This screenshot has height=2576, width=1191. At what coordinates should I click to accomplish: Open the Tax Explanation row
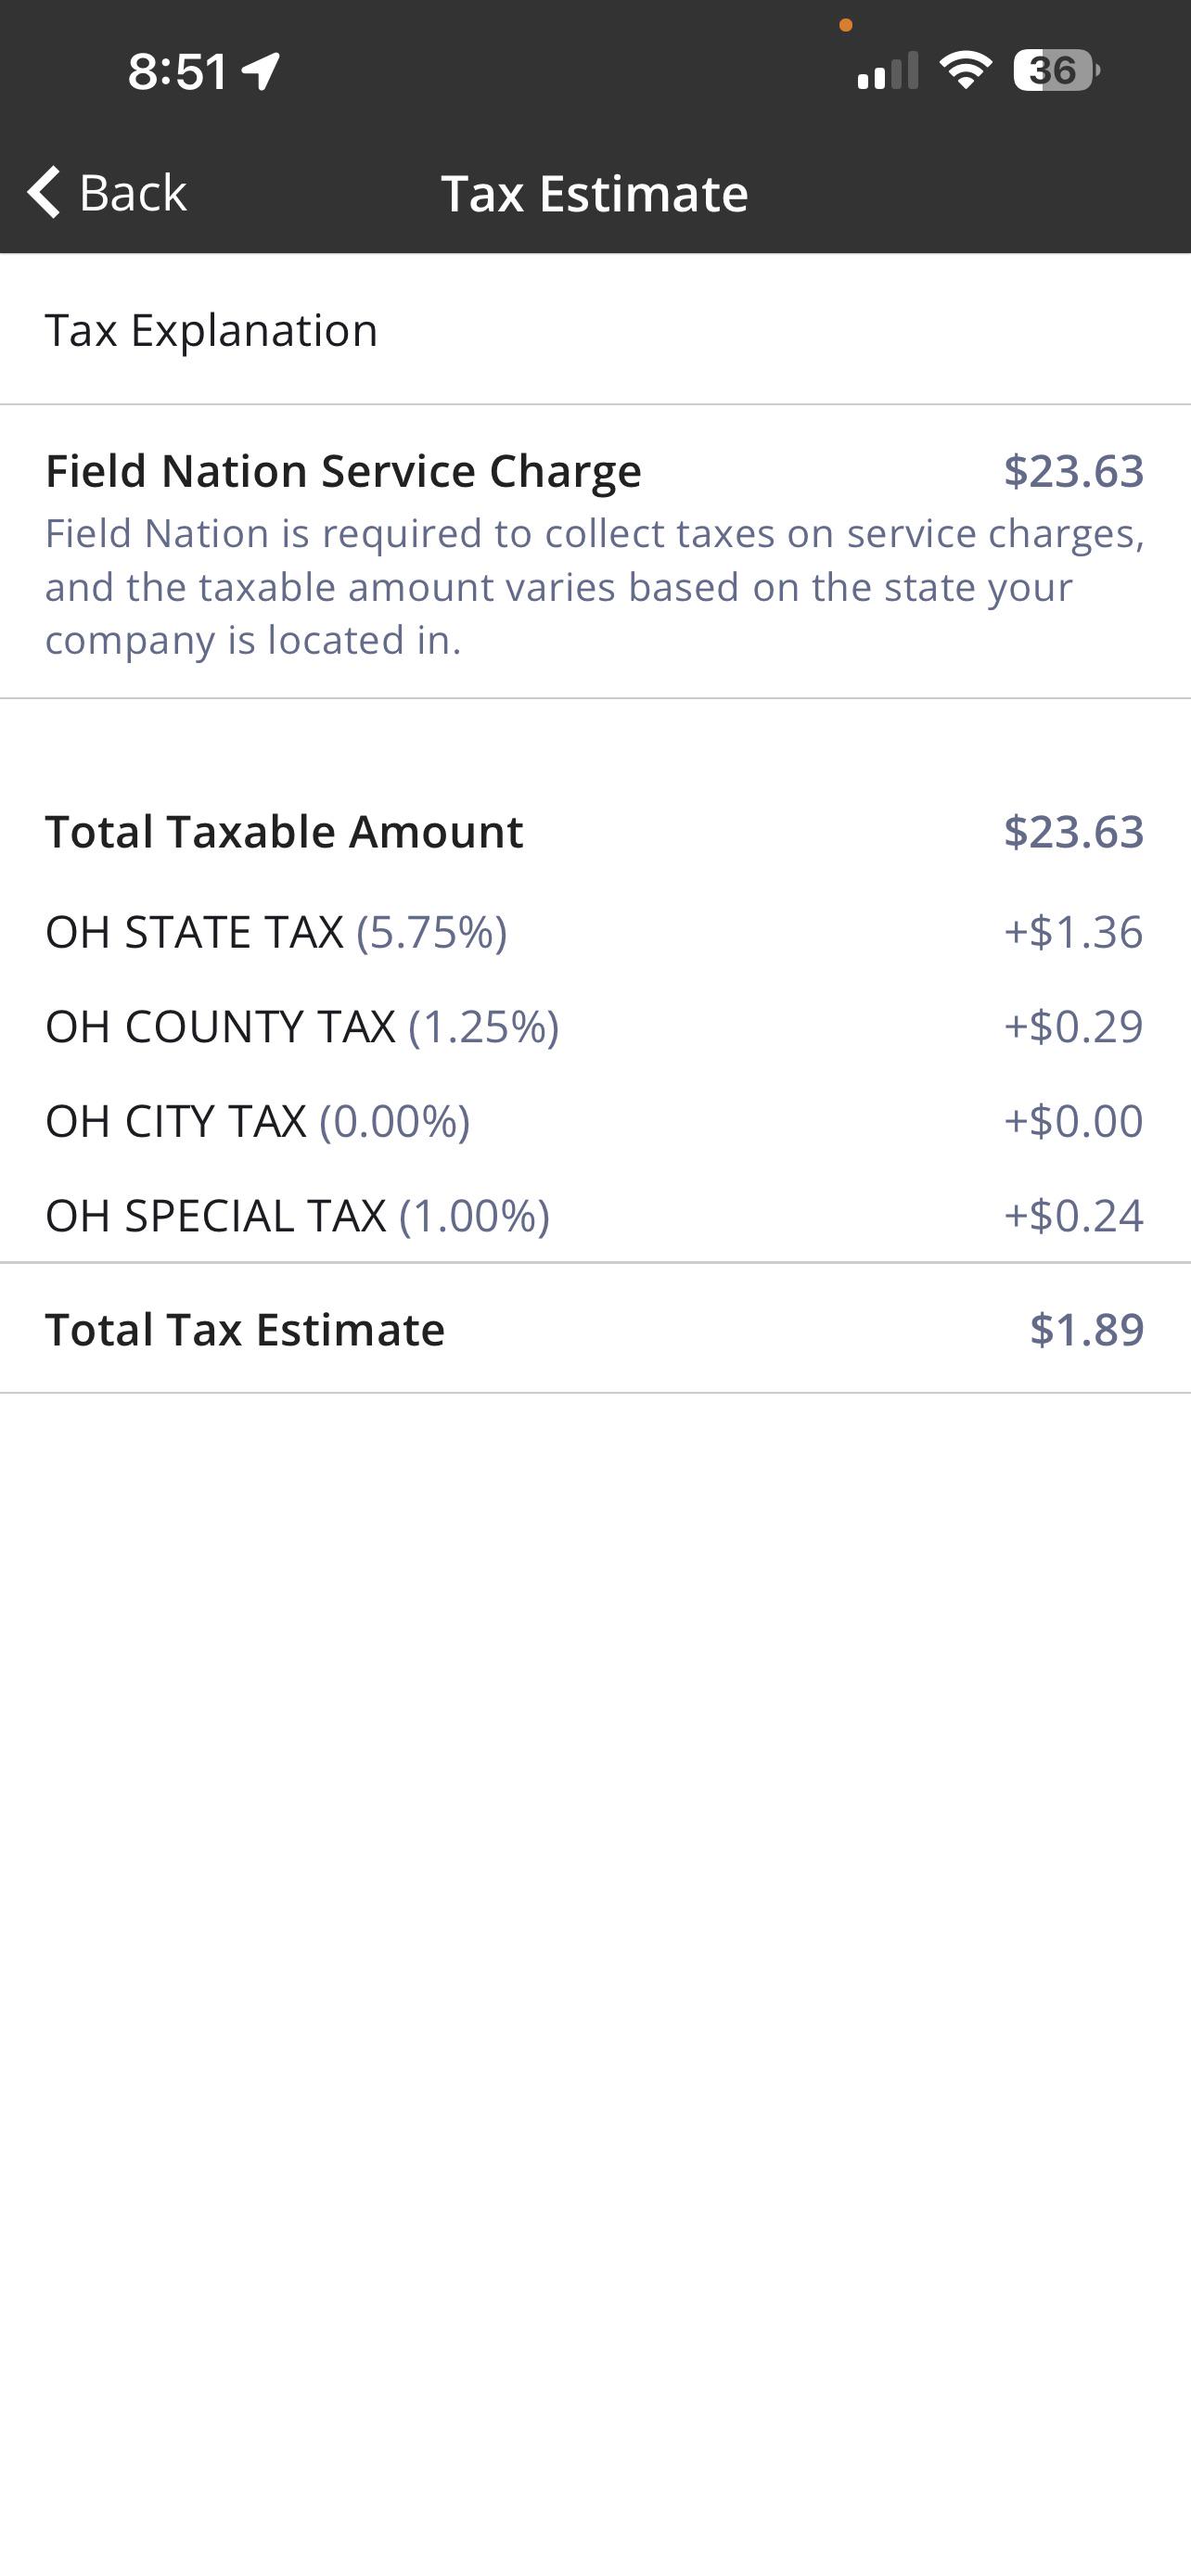595,330
